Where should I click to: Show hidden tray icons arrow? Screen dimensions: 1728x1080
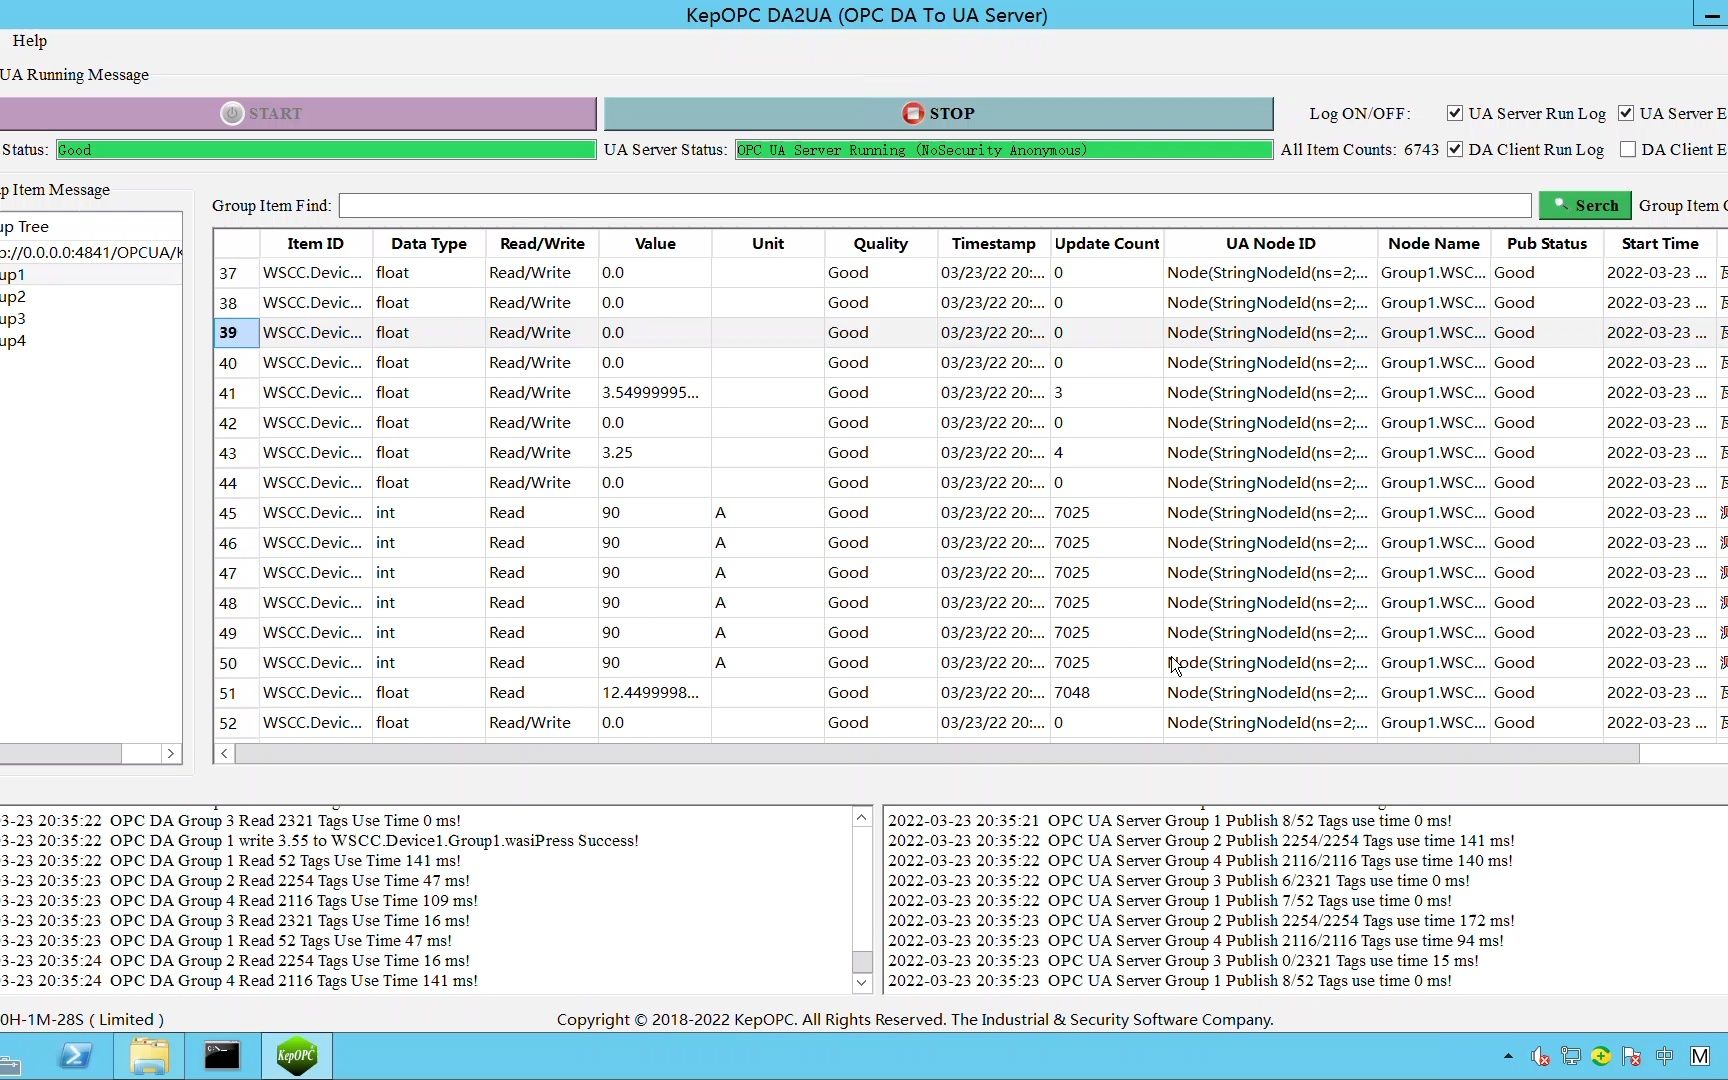pos(1508,1056)
